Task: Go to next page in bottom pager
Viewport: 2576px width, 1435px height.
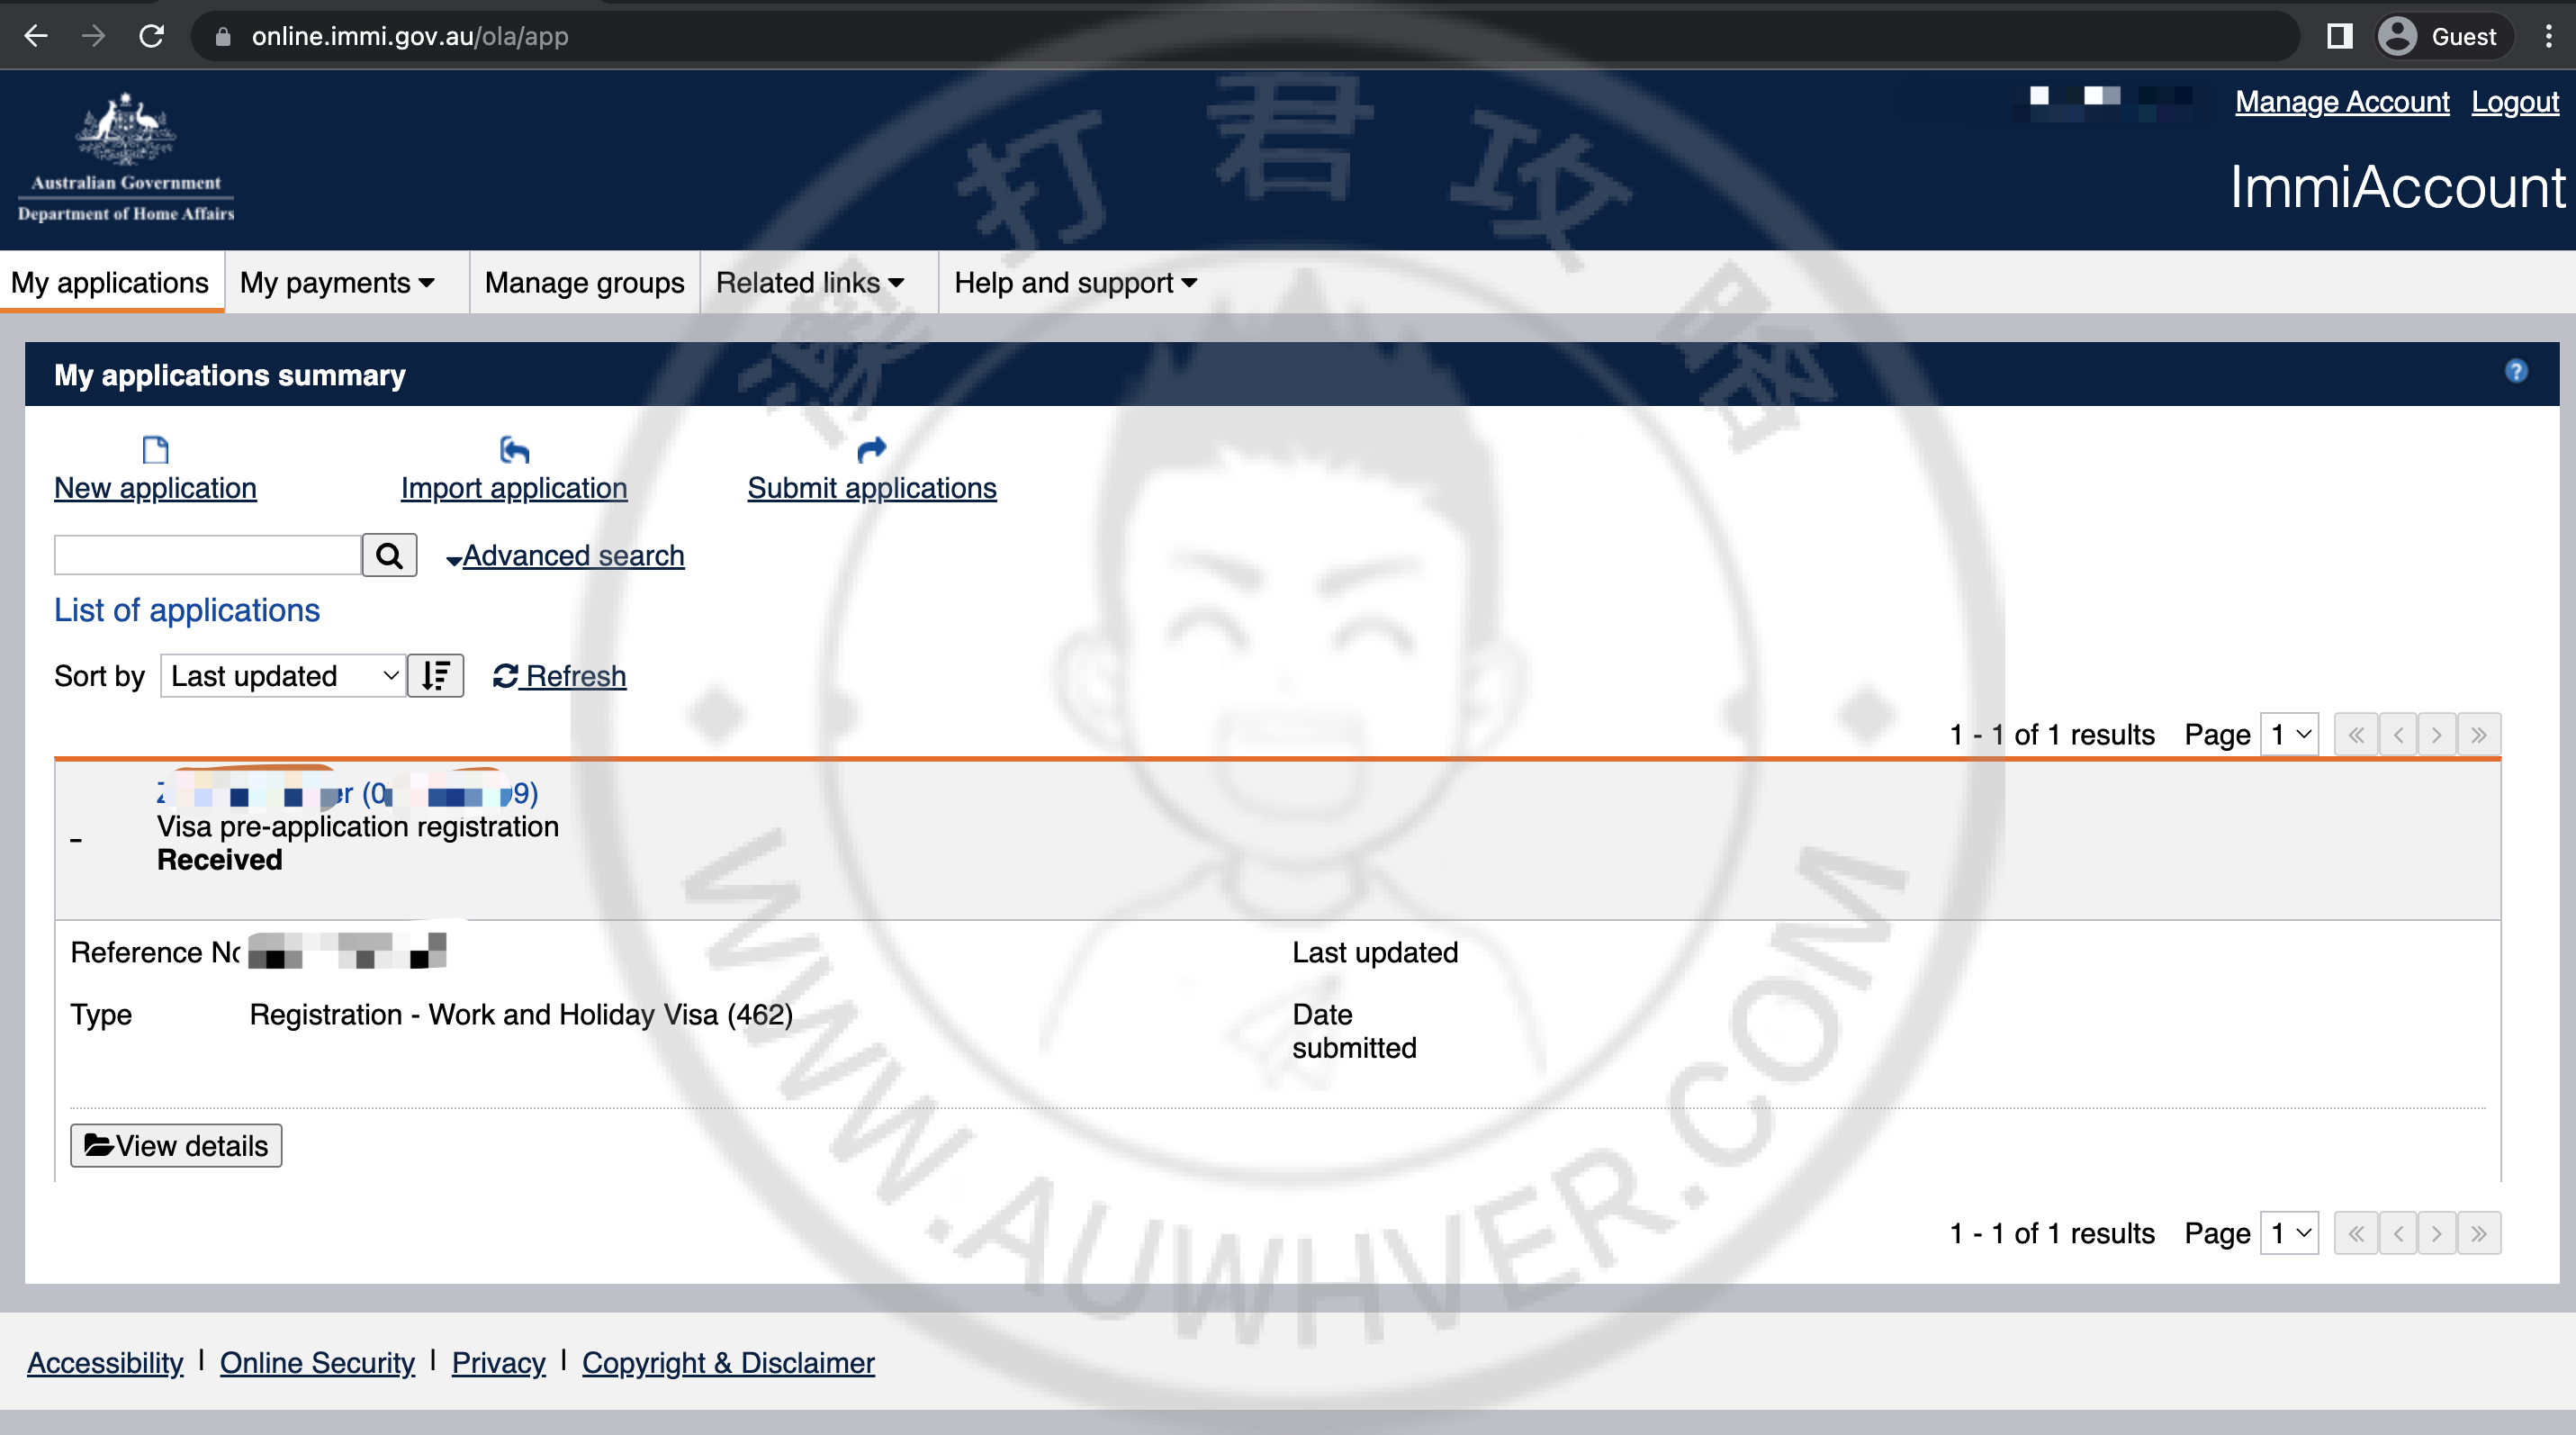Action: [x=2438, y=1233]
